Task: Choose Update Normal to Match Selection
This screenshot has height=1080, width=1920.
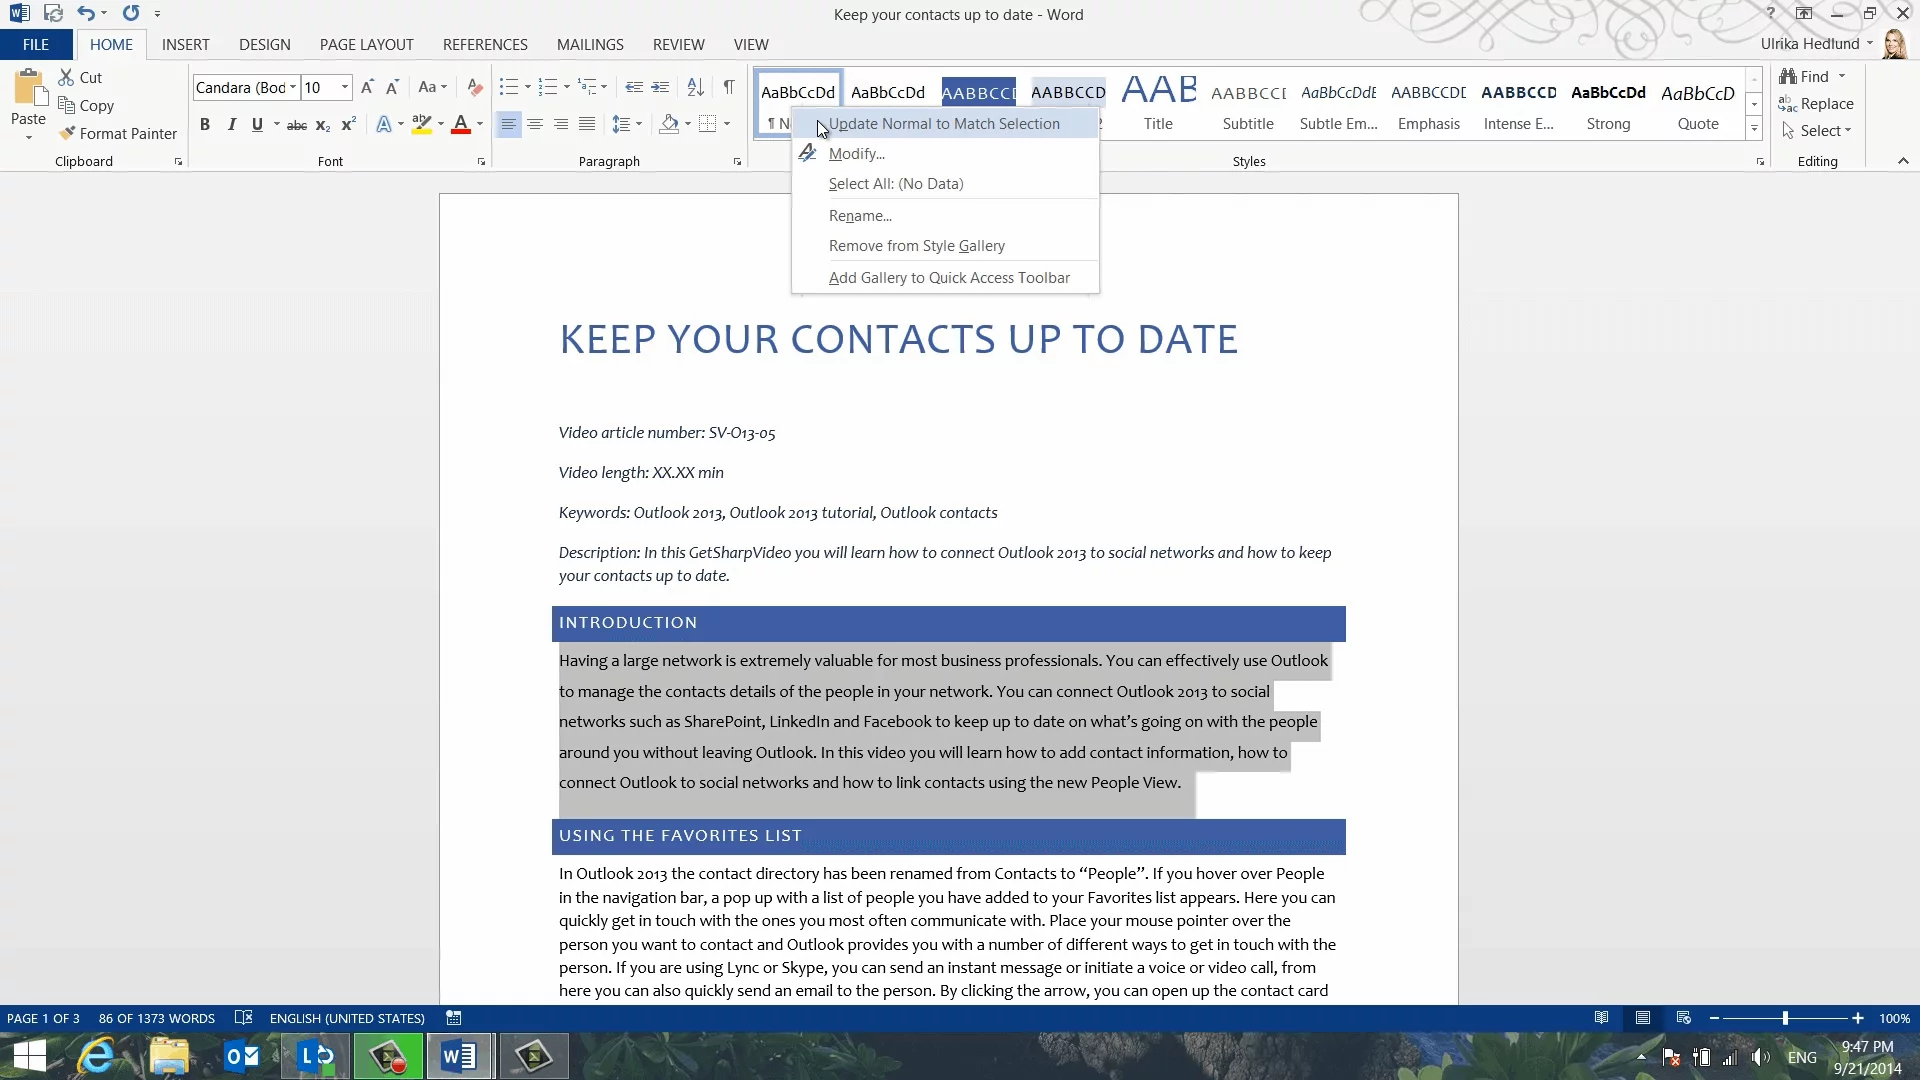Action: pos(943,124)
